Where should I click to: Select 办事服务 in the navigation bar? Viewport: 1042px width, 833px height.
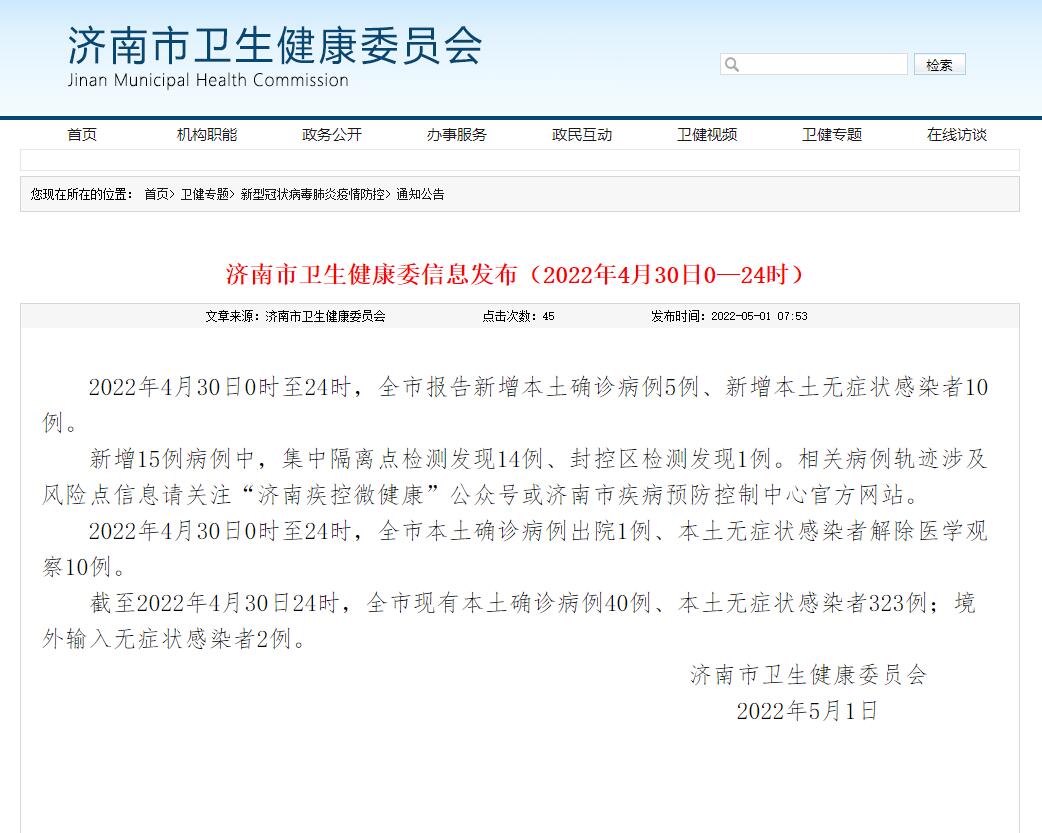pyautogui.click(x=457, y=135)
